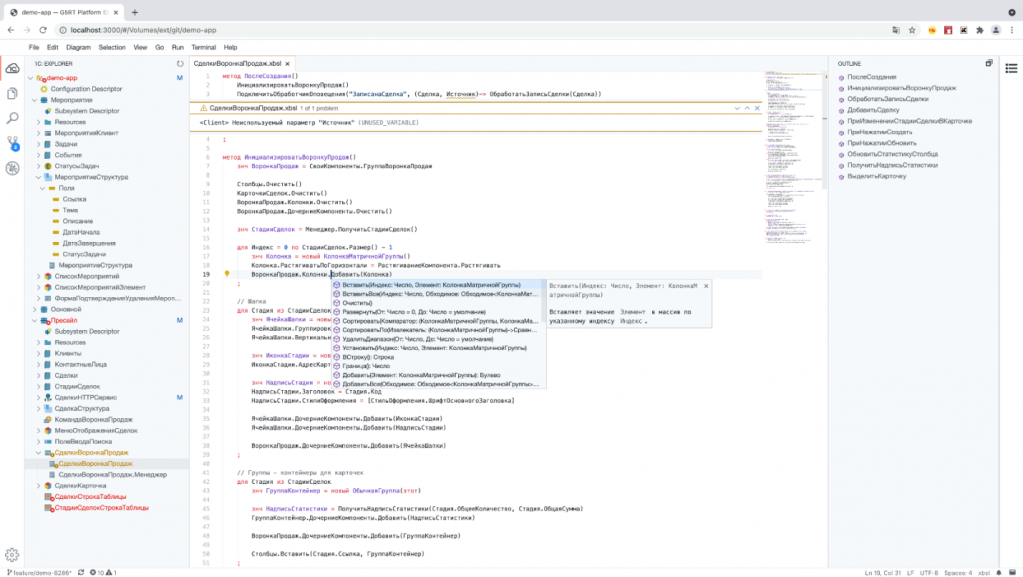
Task: Open the Selection menu
Action: coord(111,47)
